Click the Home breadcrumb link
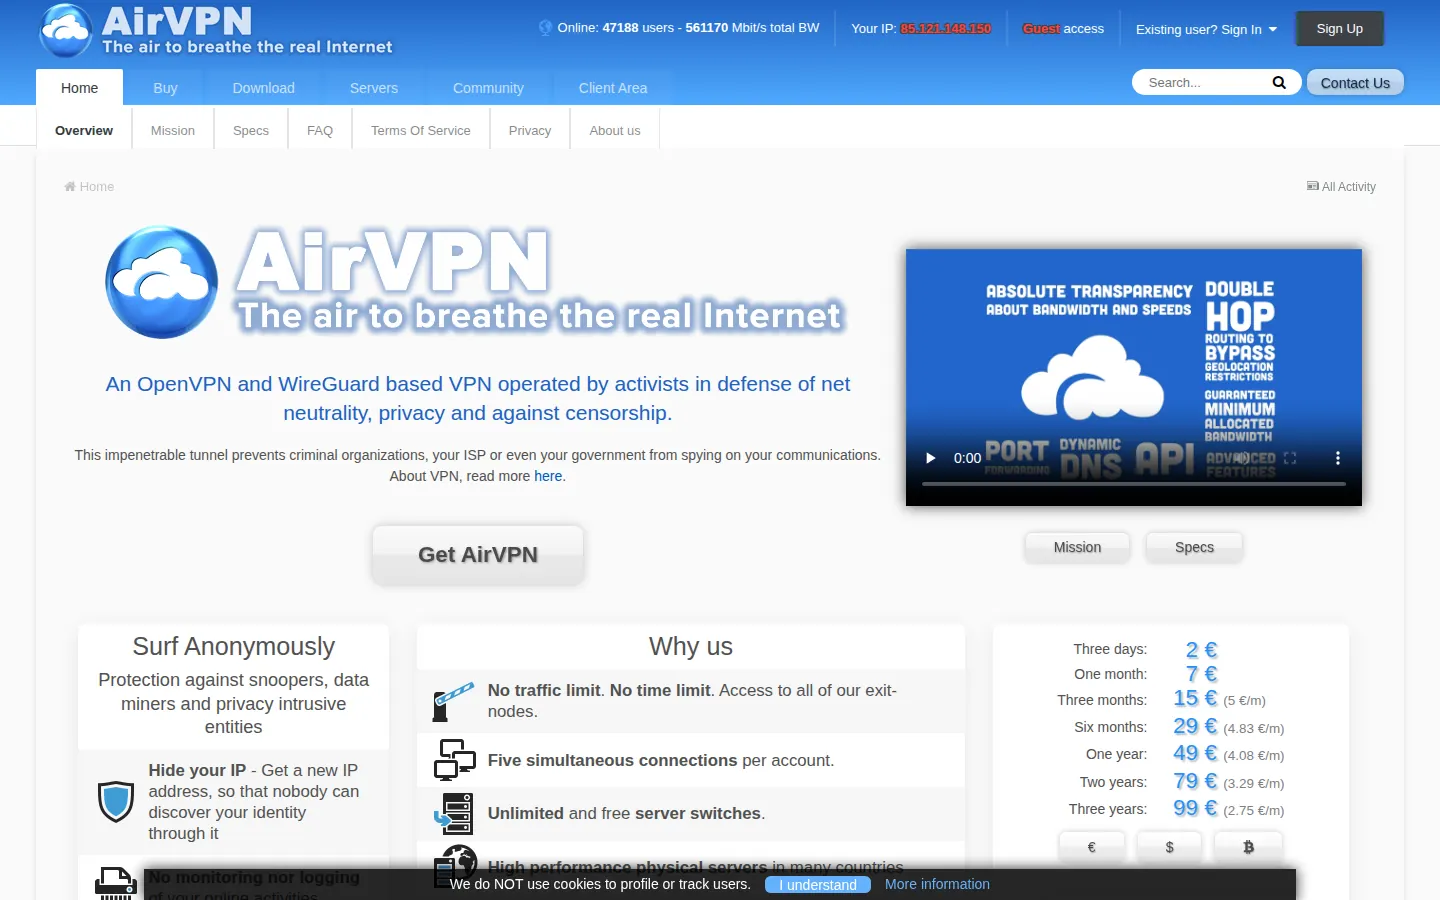Screen dimensions: 1440x900 coord(89,187)
